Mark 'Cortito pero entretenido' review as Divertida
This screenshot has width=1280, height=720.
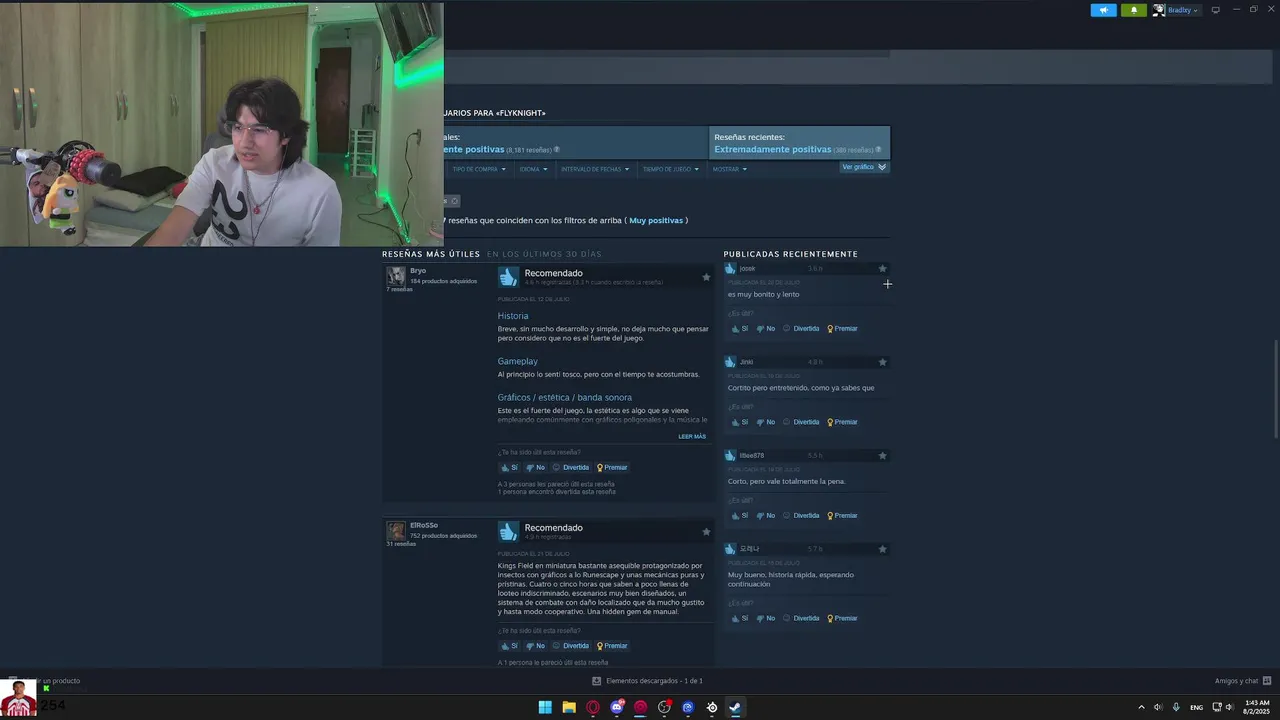click(x=801, y=422)
